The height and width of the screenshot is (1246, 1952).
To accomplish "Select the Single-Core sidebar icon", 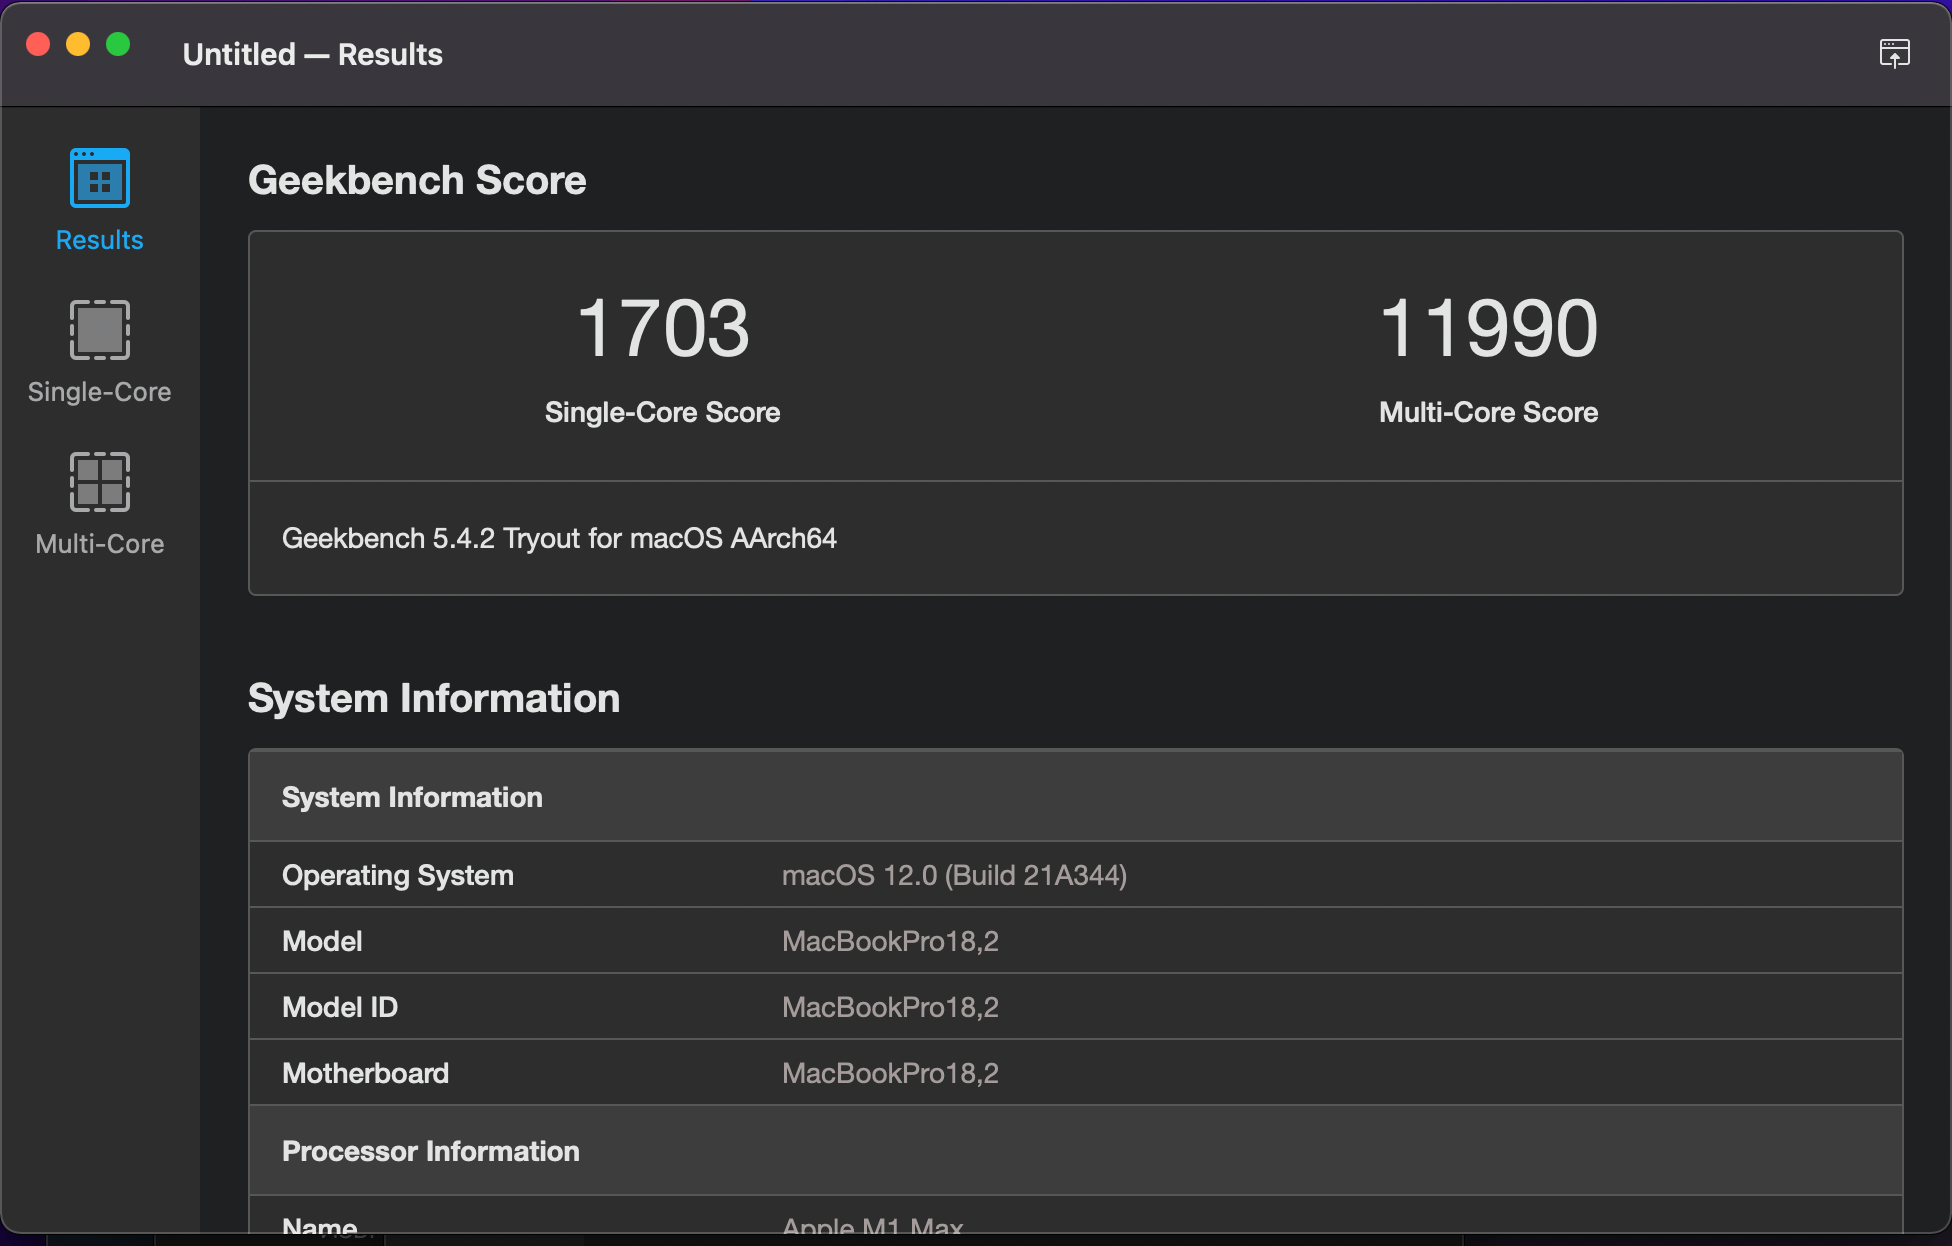I will [99, 330].
